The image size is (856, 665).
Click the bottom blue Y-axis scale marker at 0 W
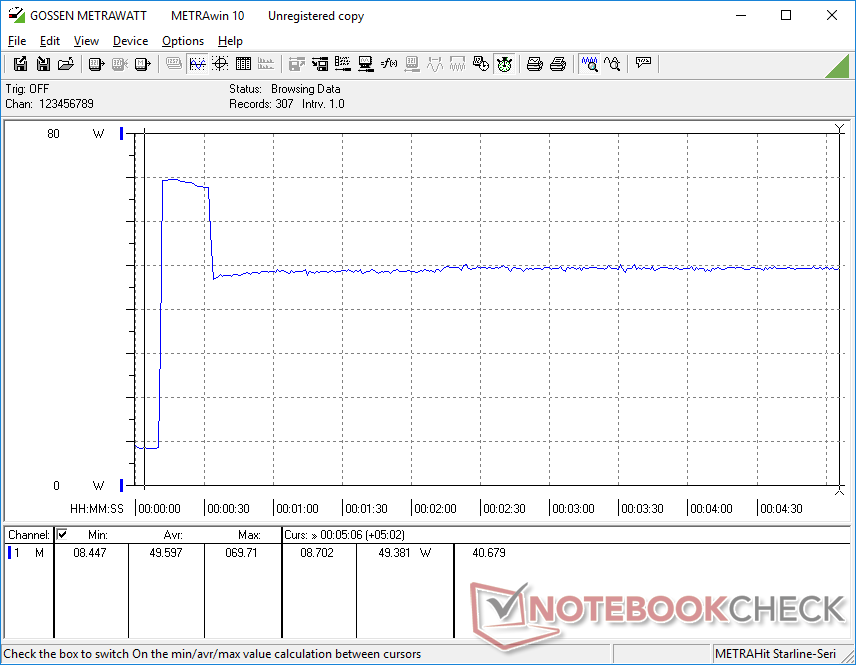122,485
